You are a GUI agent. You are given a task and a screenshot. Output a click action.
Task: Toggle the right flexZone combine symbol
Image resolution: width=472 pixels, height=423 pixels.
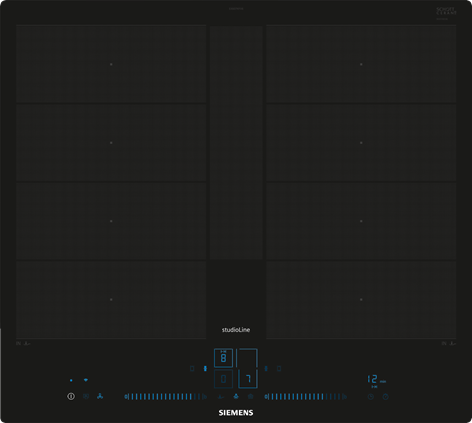click(266, 369)
